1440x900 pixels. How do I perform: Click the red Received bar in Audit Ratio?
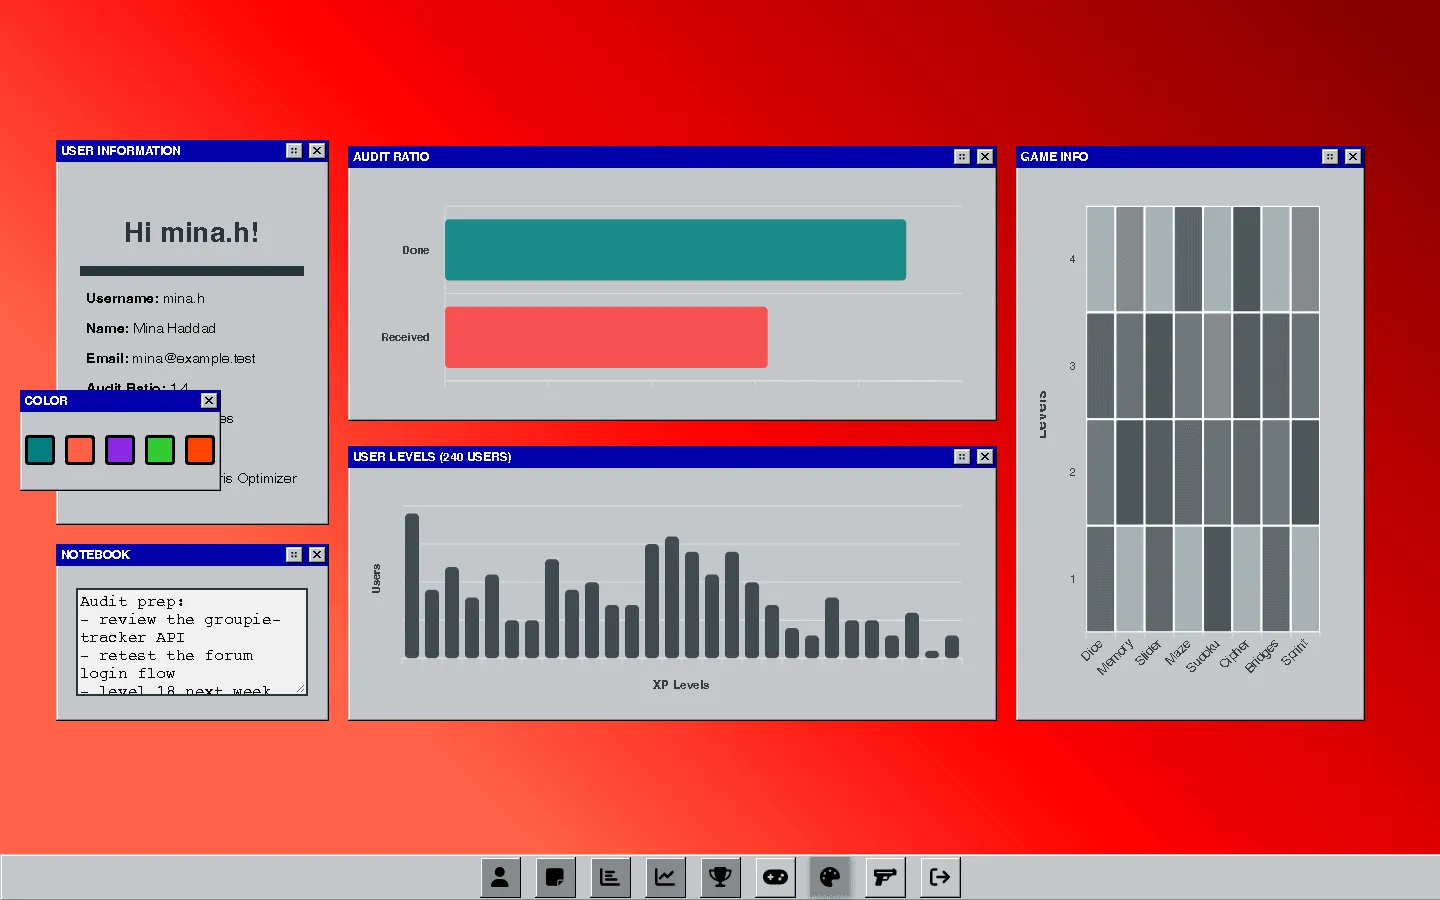coord(606,337)
